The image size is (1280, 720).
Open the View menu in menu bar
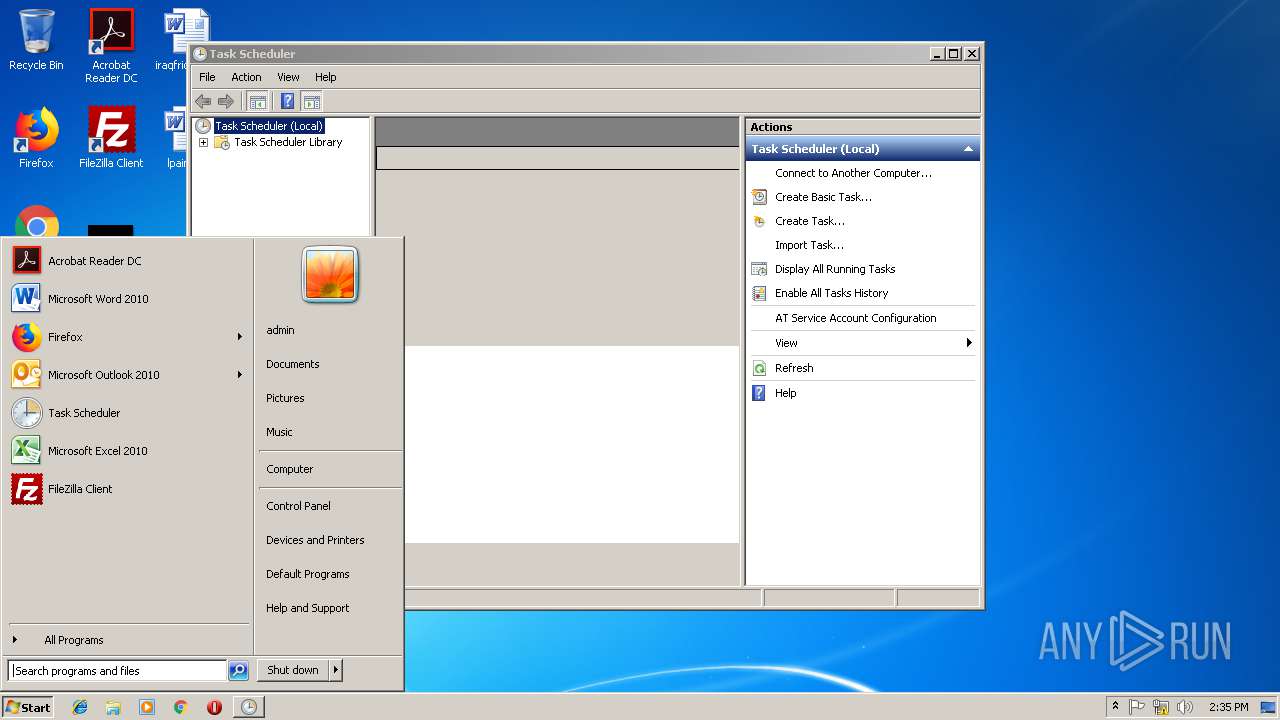(288, 77)
